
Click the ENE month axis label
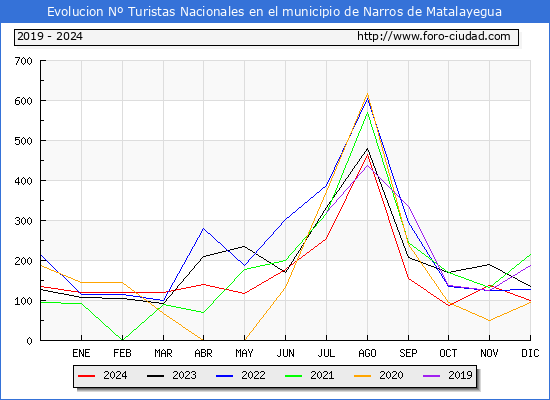[81, 353]
